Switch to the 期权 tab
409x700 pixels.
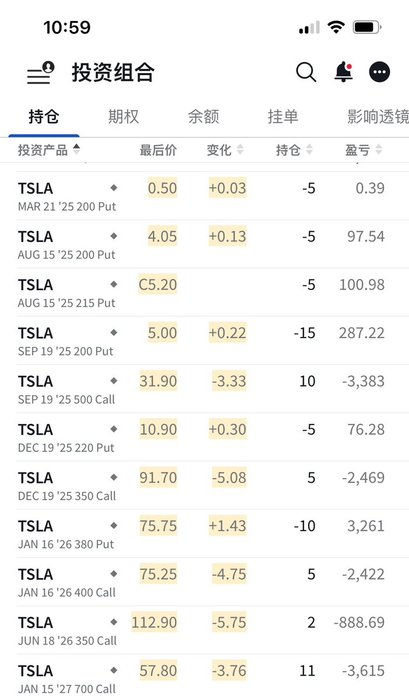[x=124, y=117]
